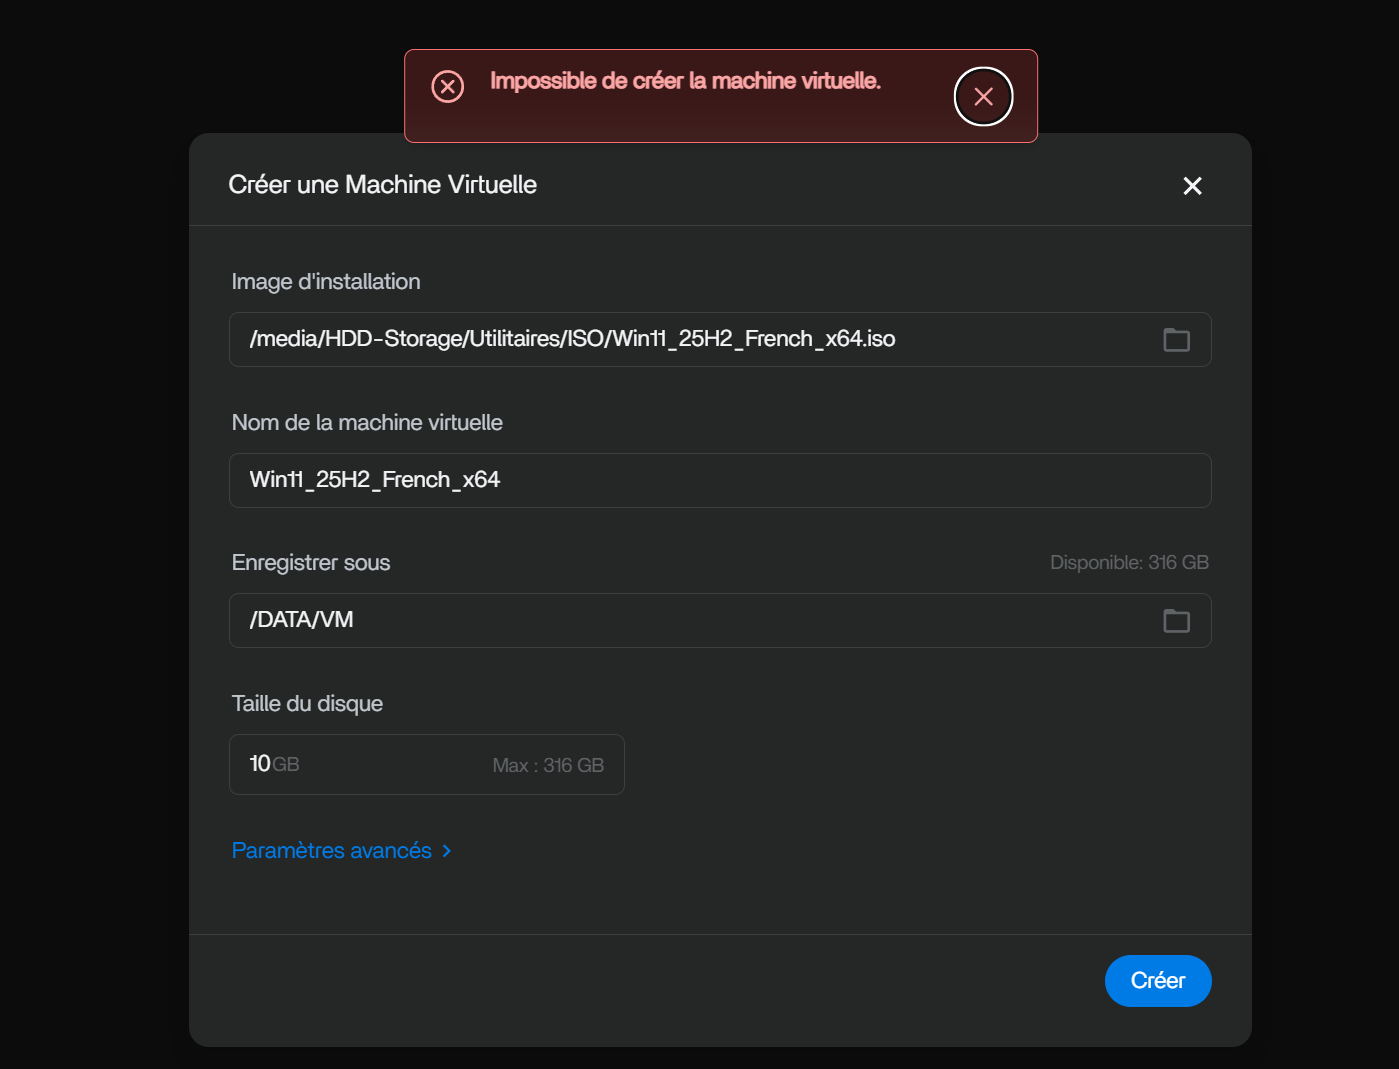Dismiss the error notification with its X button

(983, 96)
